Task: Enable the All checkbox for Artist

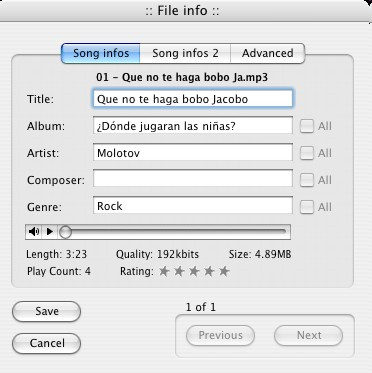Action: click(x=307, y=153)
